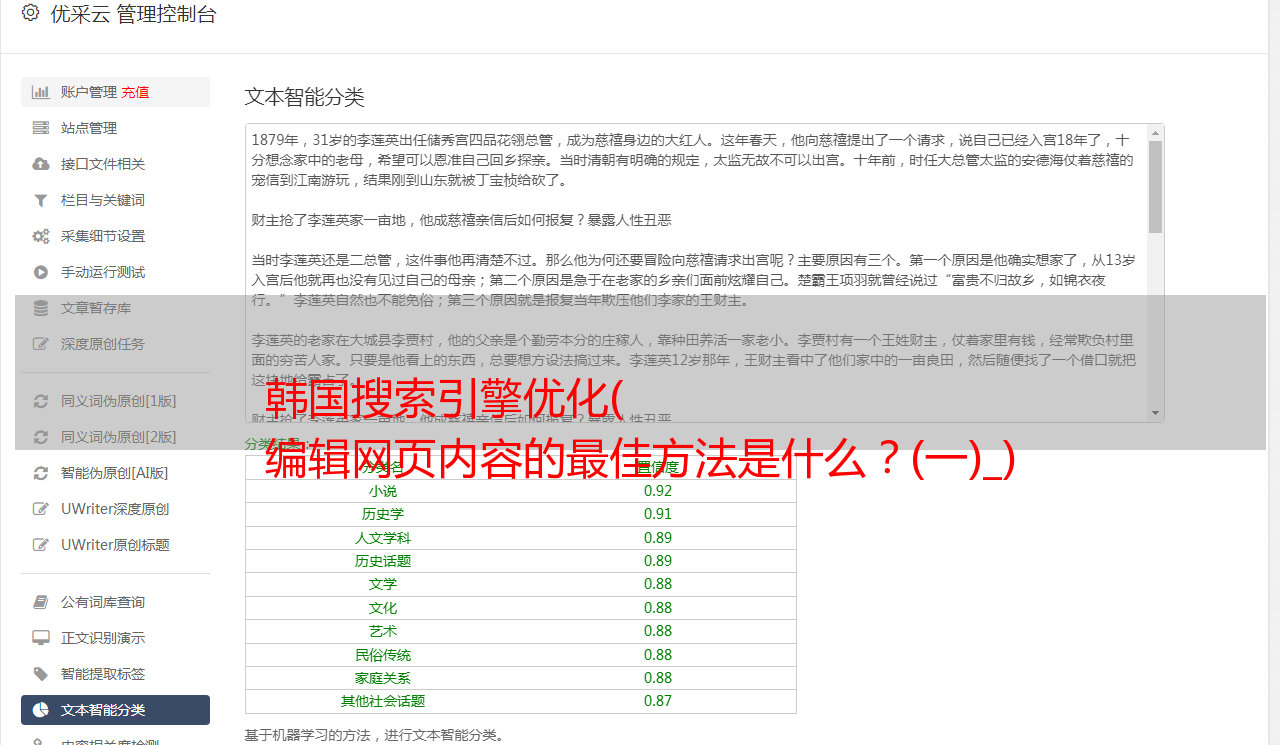Click the 家庭关系 category cell
This screenshot has width=1280, height=745.
tap(383, 678)
